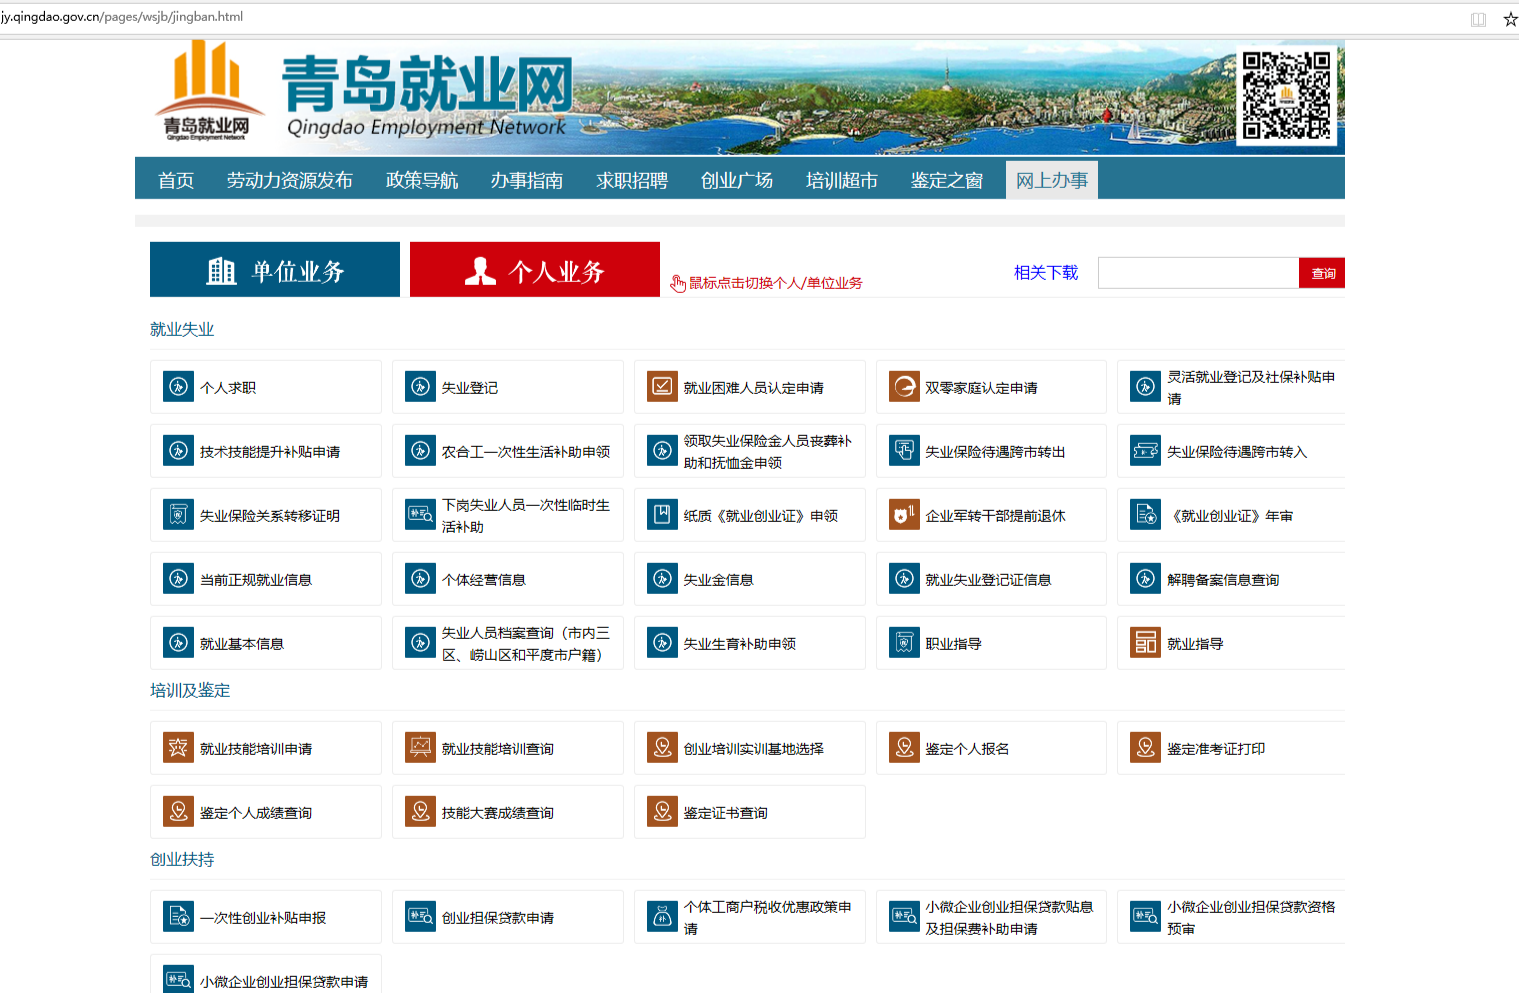Open 培训超市 in navigation menu
Viewport: 1519px width, 993px height.
pyautogui.click(x=841, y=180)
